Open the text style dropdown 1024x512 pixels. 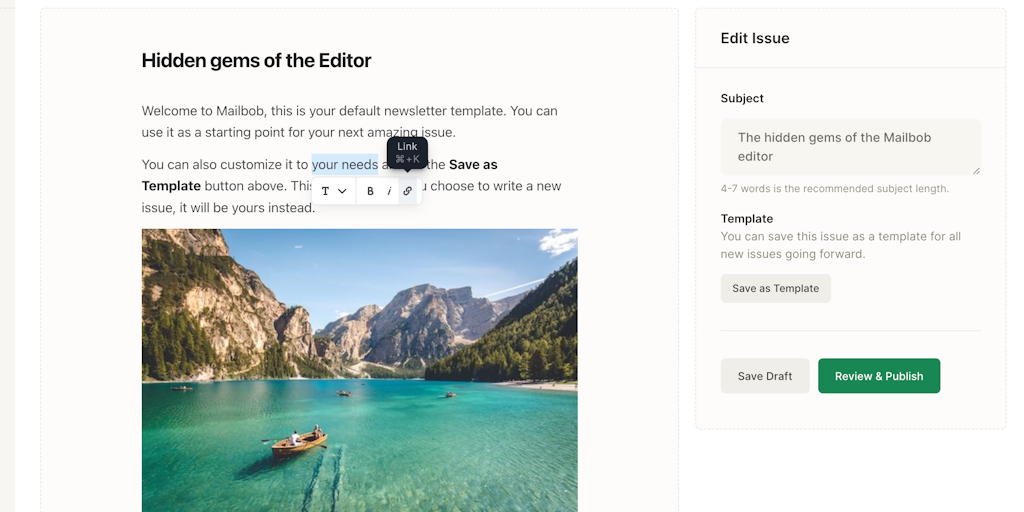point(333,191)
